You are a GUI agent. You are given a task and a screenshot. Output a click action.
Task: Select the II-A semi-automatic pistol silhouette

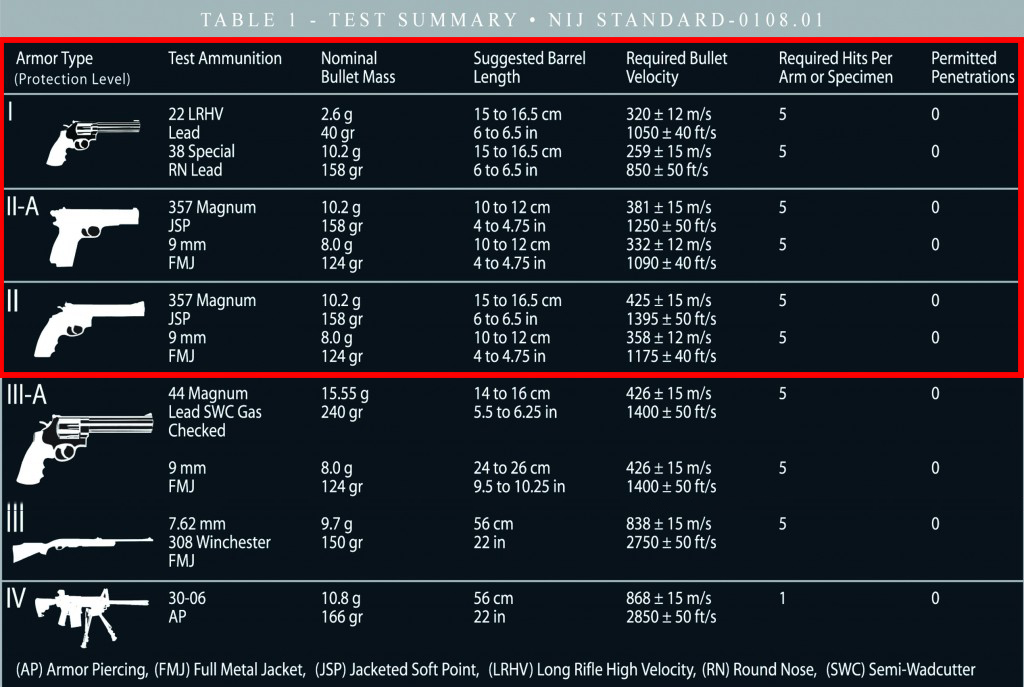[94, 236]
